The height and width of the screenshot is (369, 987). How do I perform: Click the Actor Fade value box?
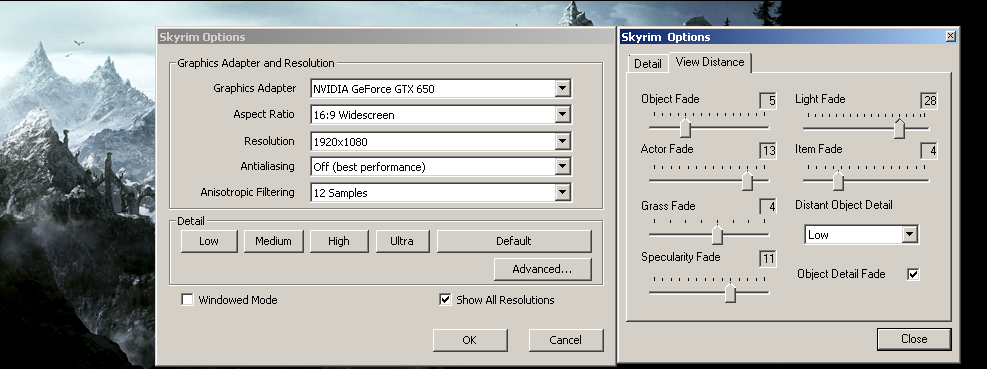767,151
